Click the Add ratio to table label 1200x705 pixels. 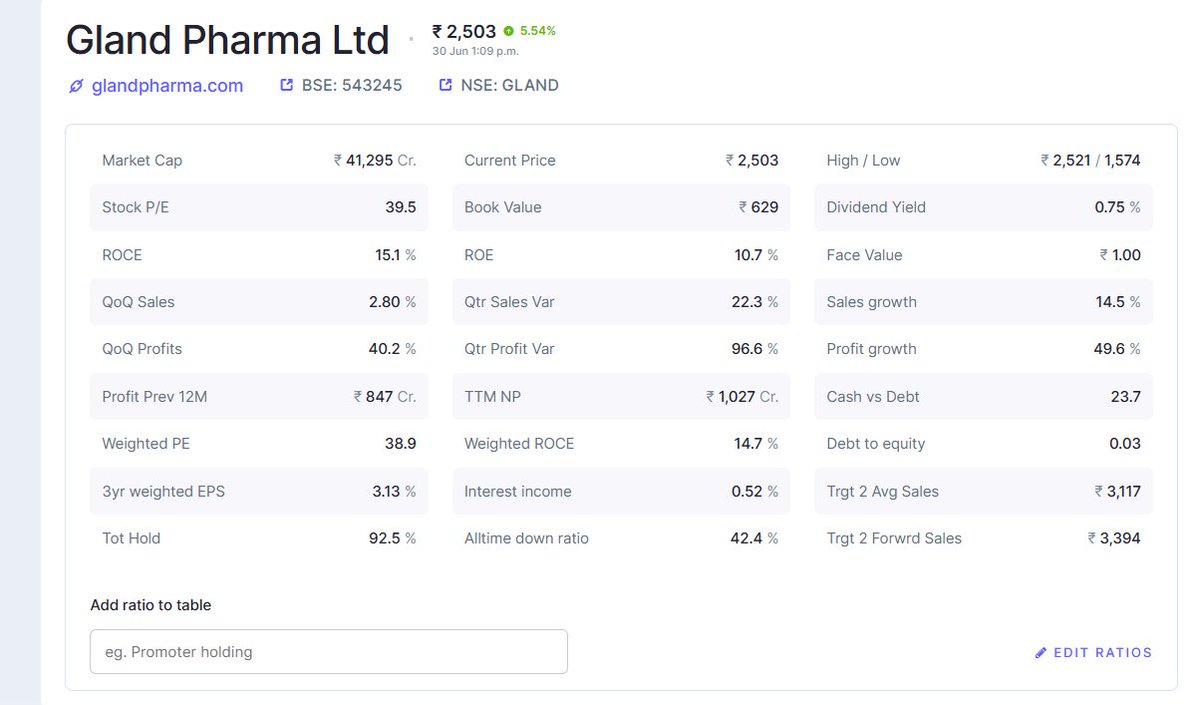(150, 605)
